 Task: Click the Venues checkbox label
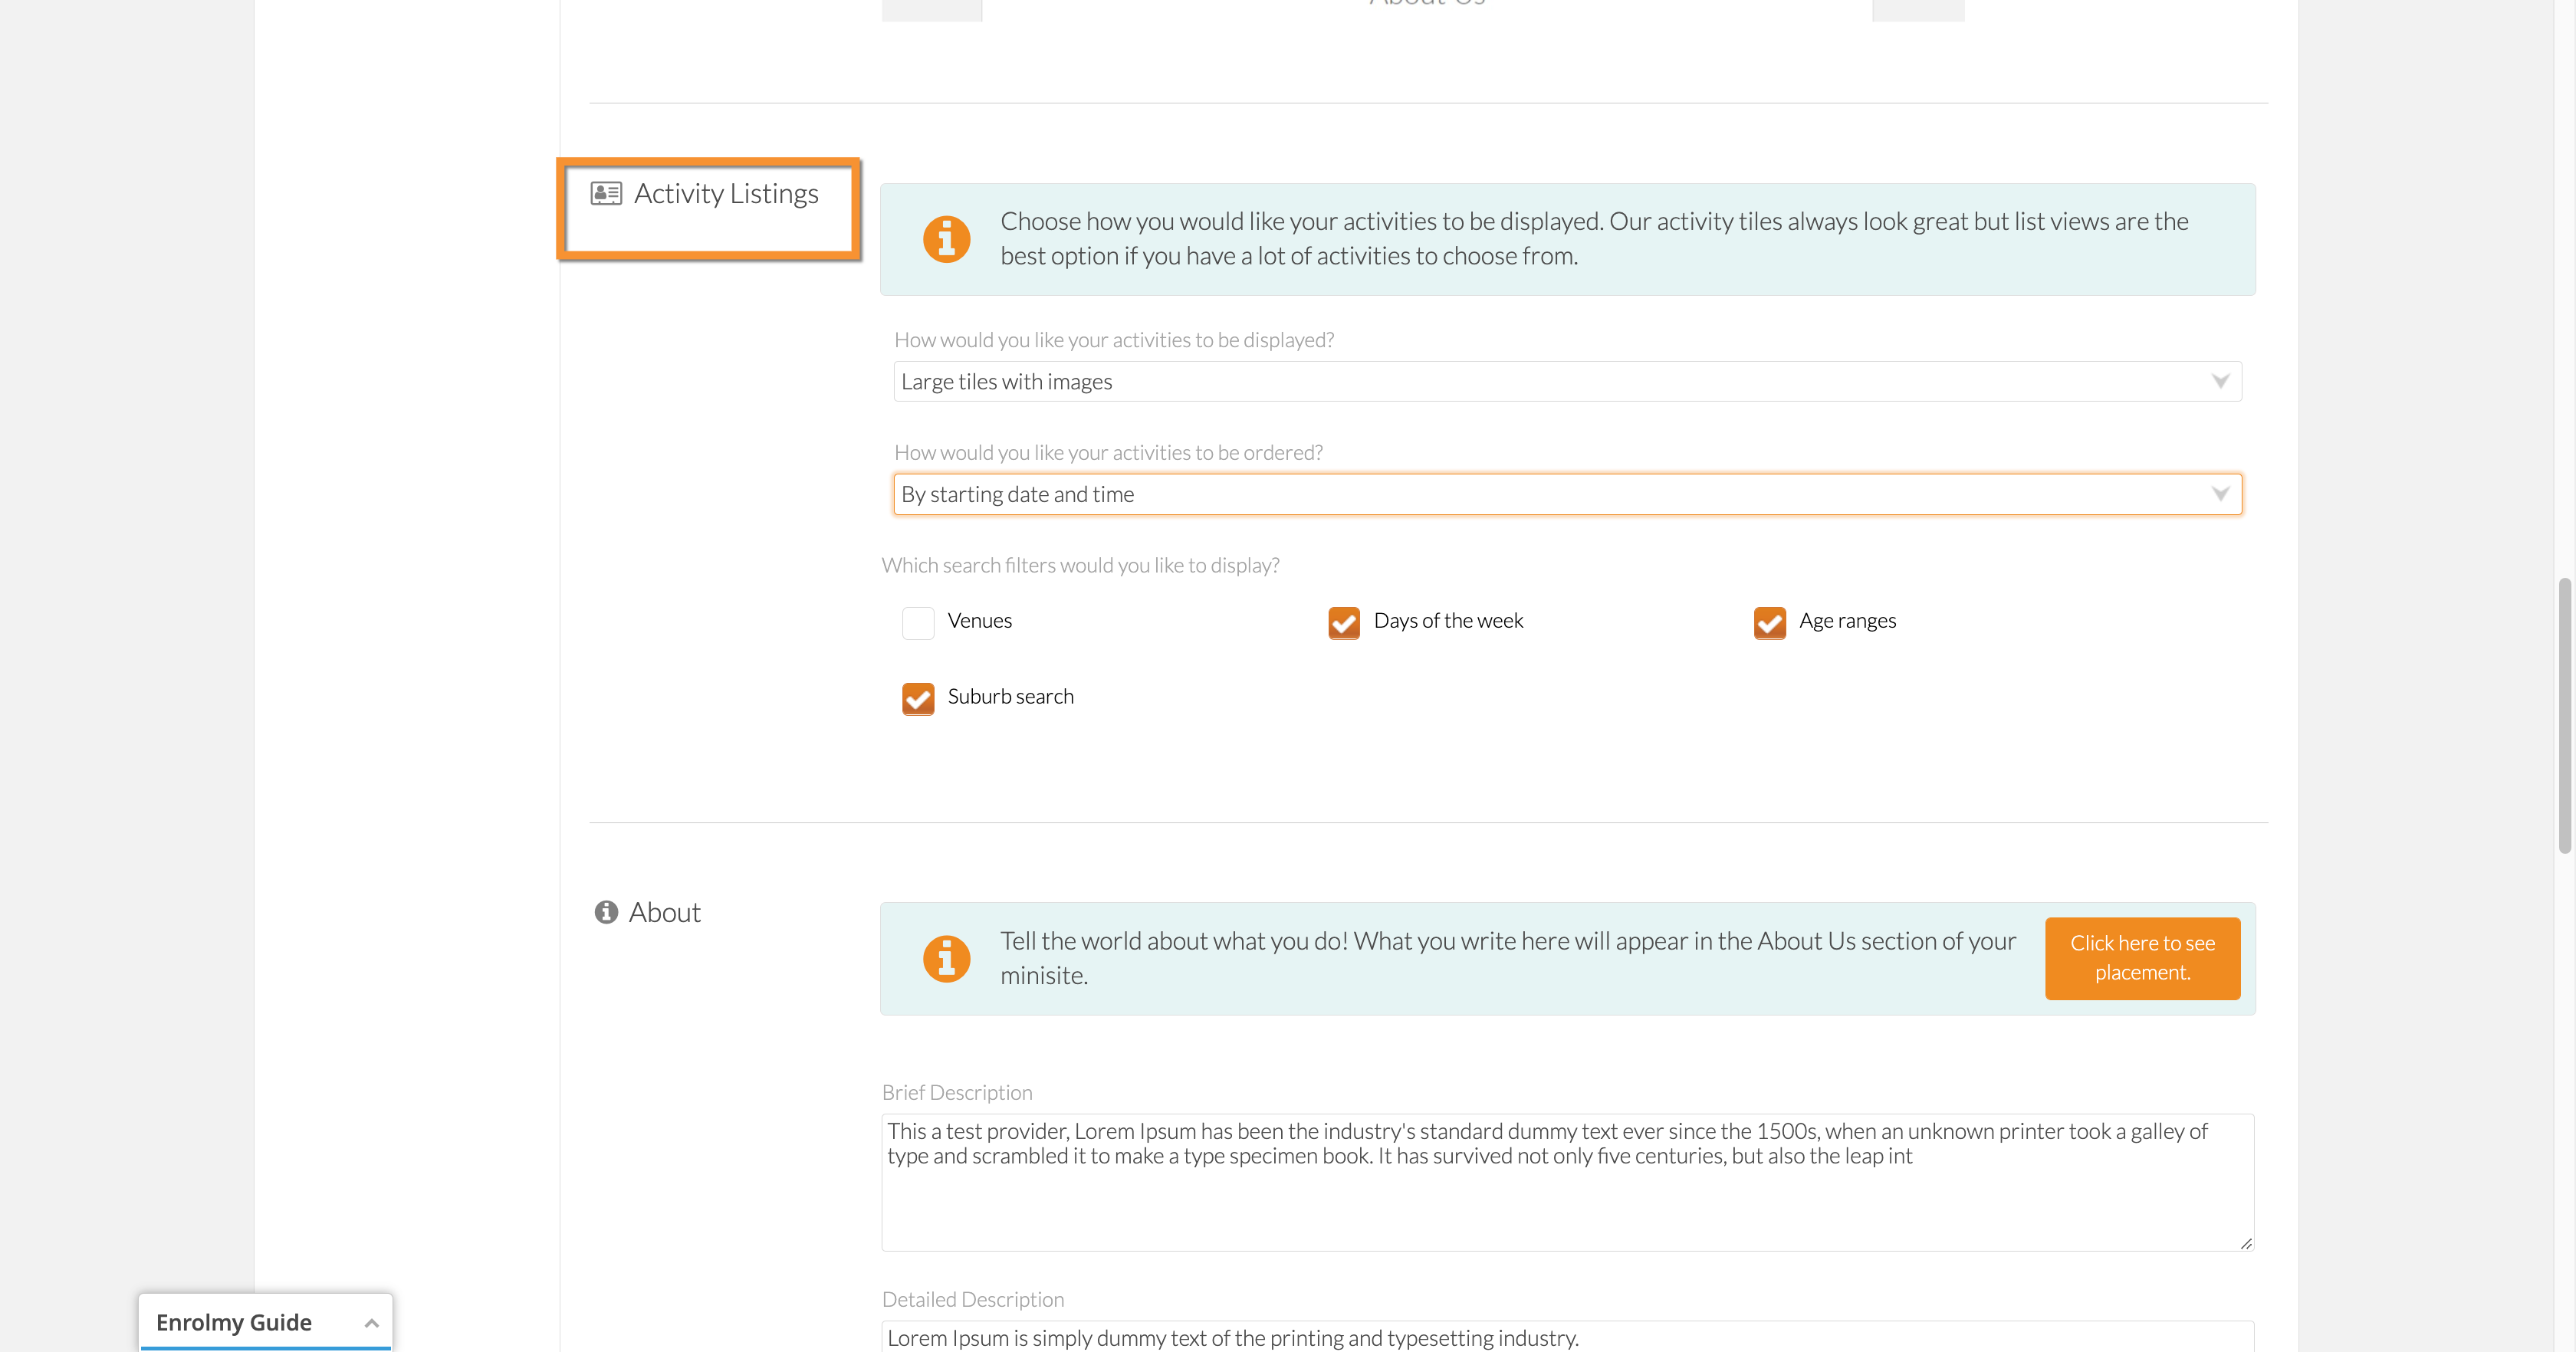tap(979, 620)
